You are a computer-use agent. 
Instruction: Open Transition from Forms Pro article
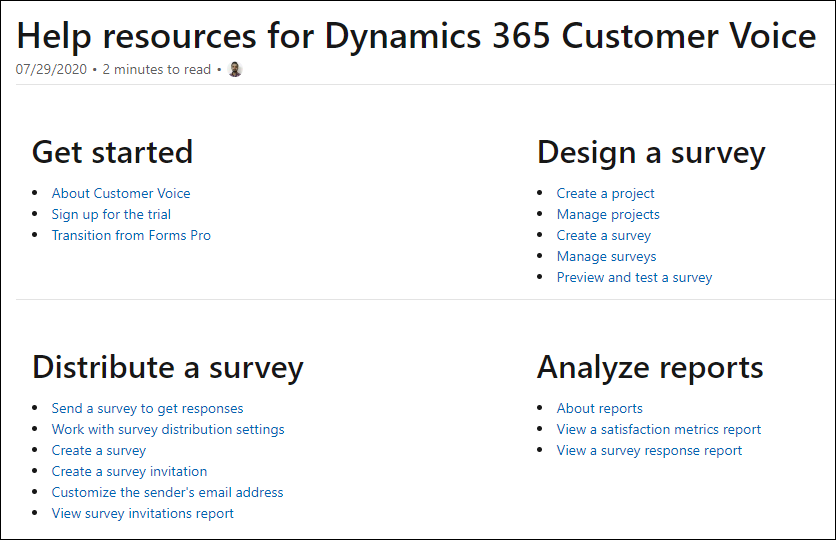(131, 236)
